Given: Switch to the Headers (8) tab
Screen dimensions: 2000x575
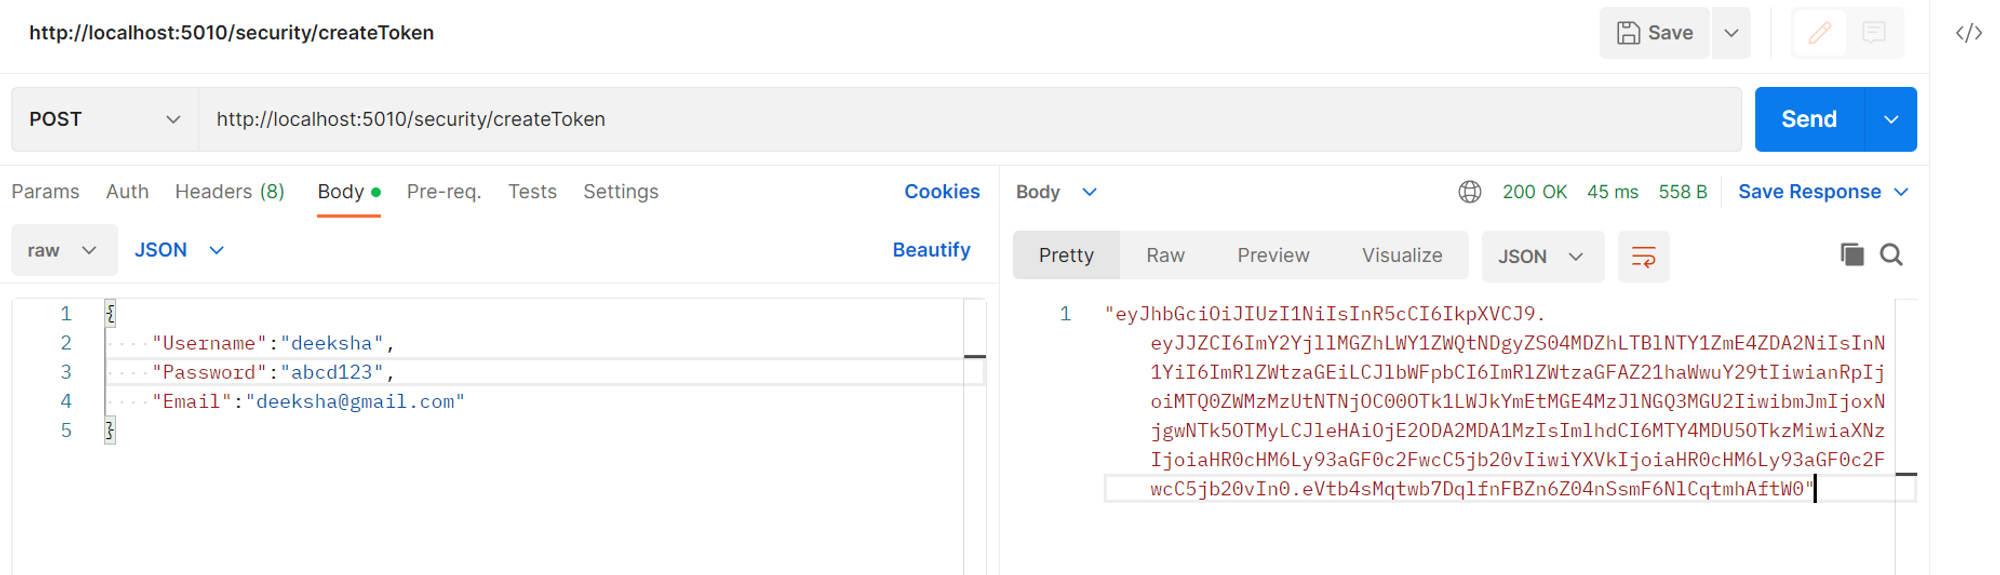Looking at the screenshot, I should point(229,192).
